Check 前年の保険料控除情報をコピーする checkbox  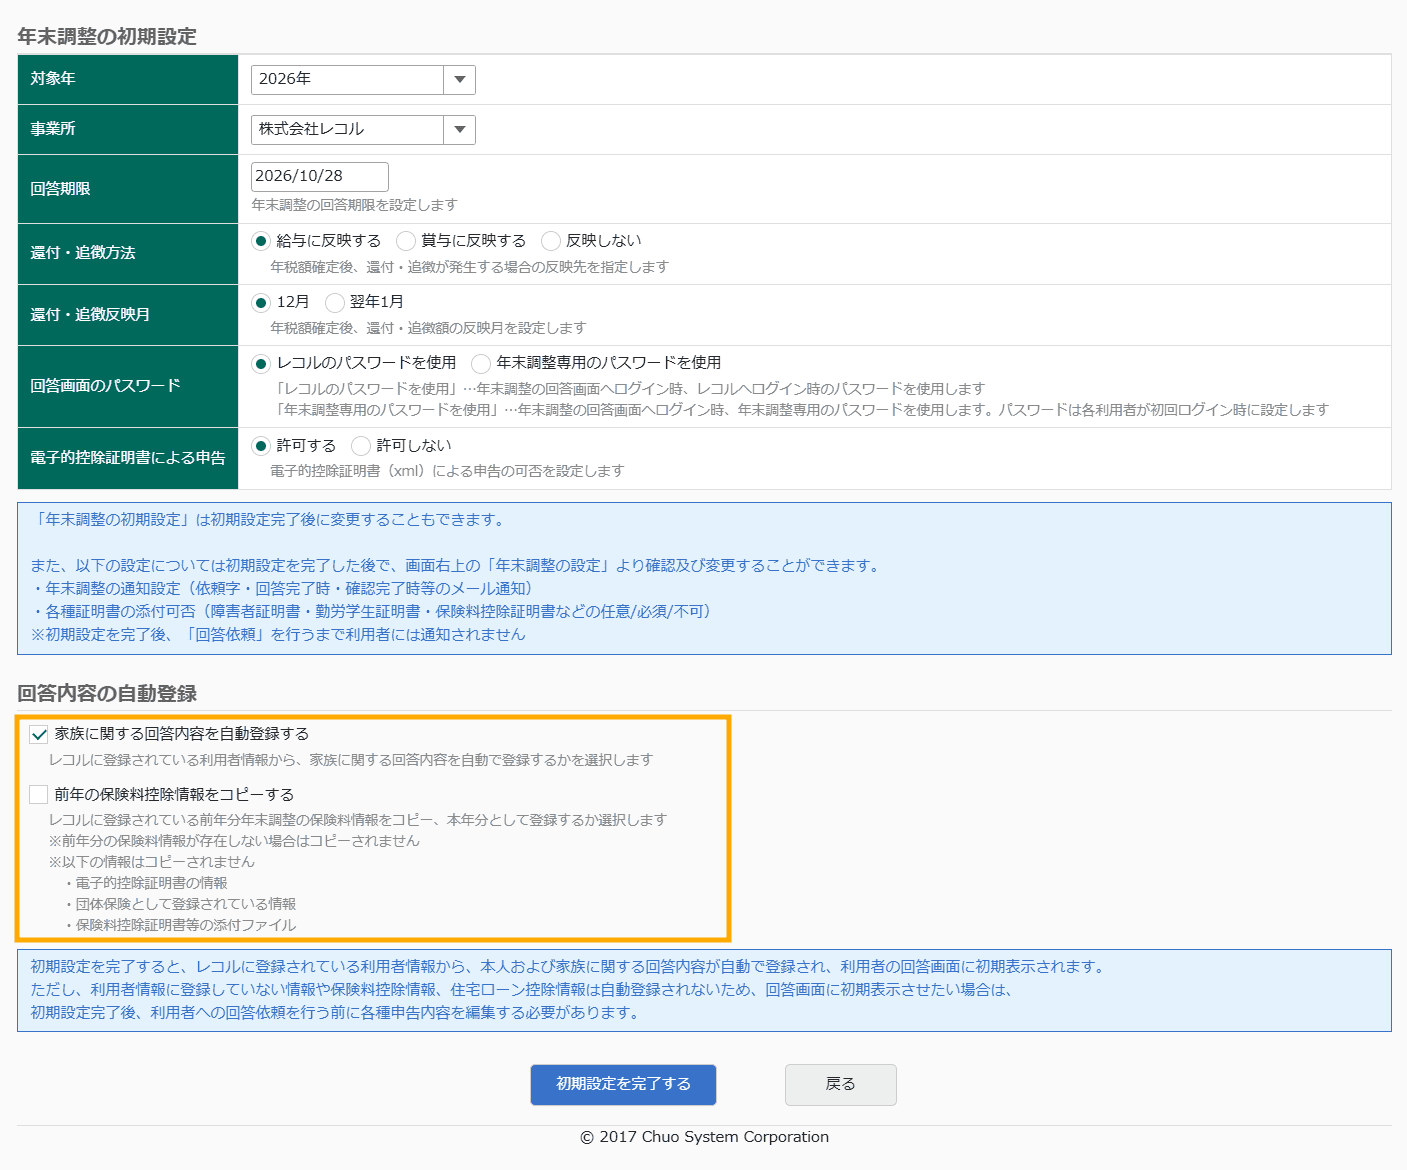coord(39,795)
